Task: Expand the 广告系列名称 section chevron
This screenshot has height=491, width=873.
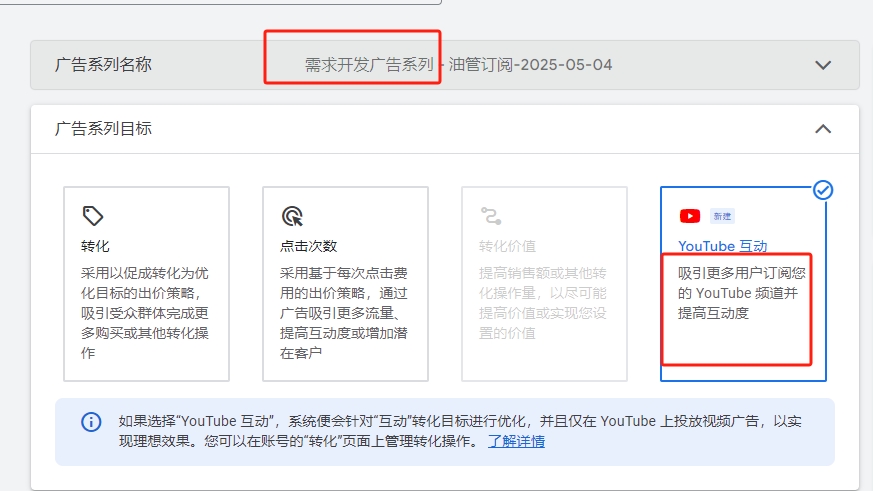Action: pos(823,65)
